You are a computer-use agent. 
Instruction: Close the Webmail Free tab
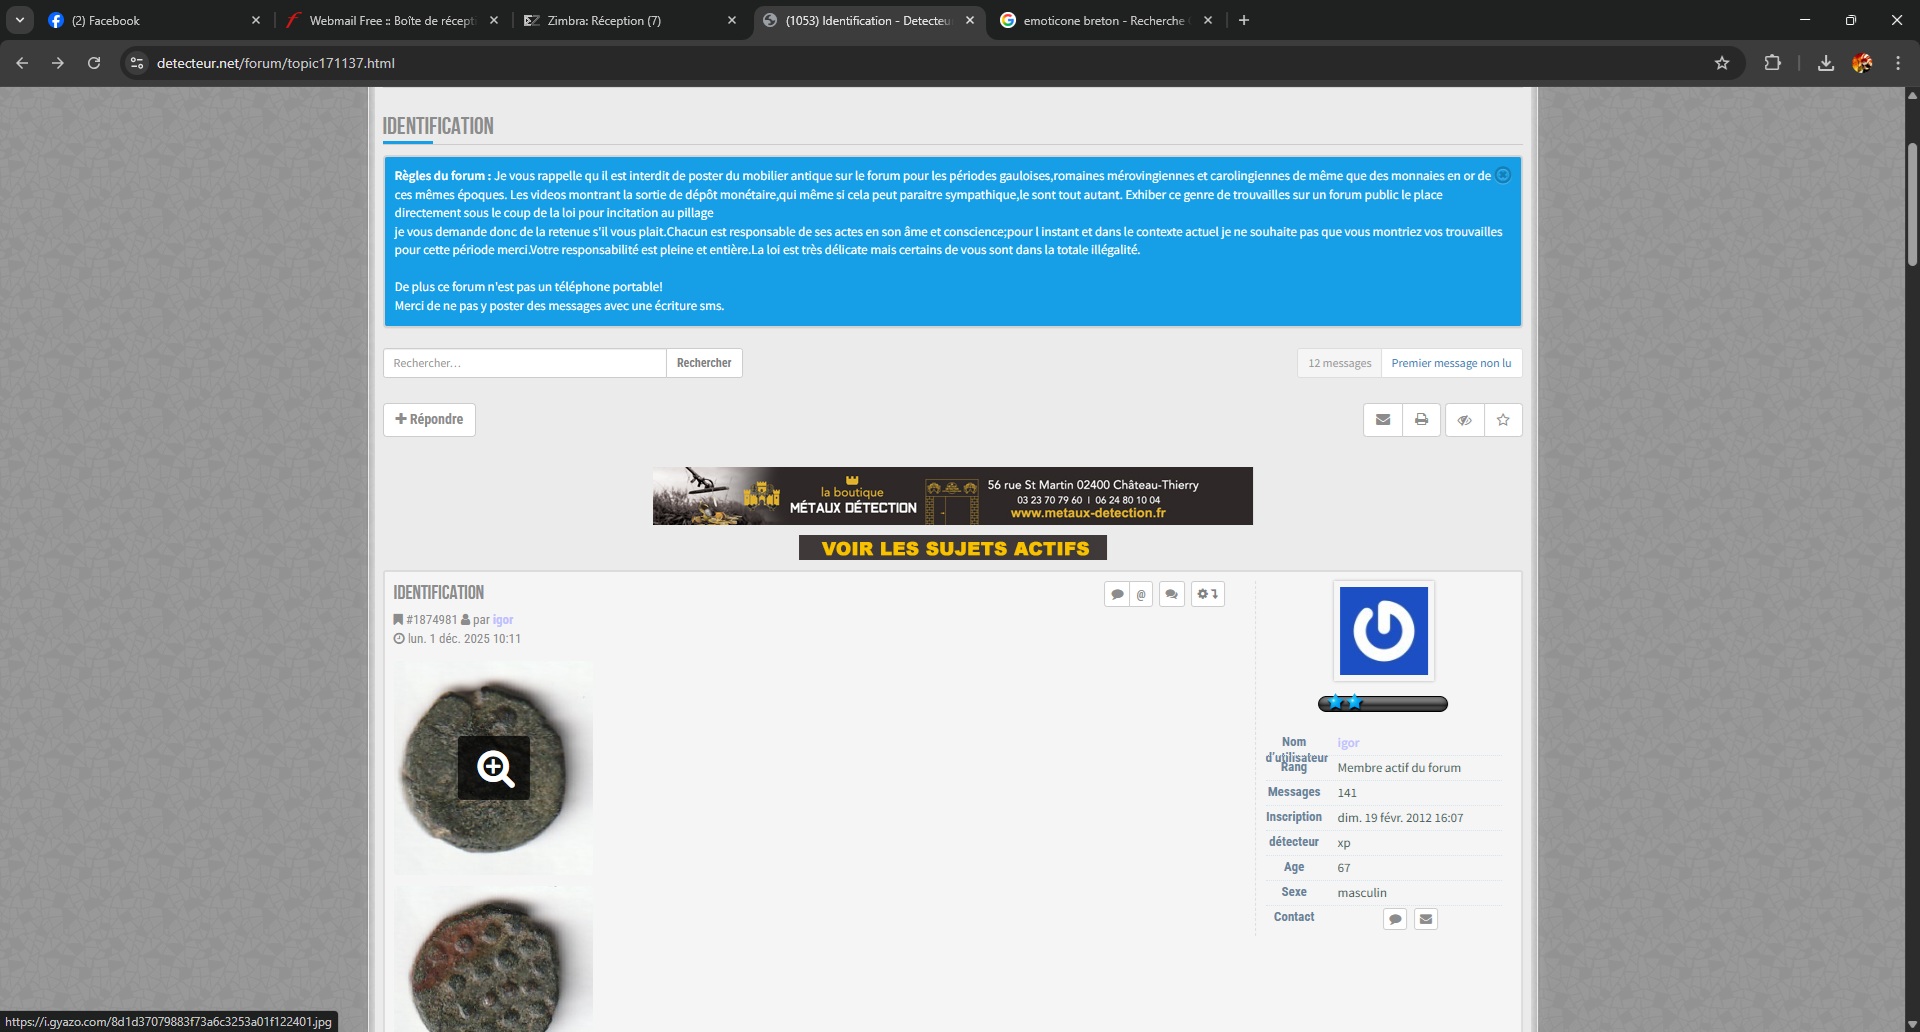494,20
